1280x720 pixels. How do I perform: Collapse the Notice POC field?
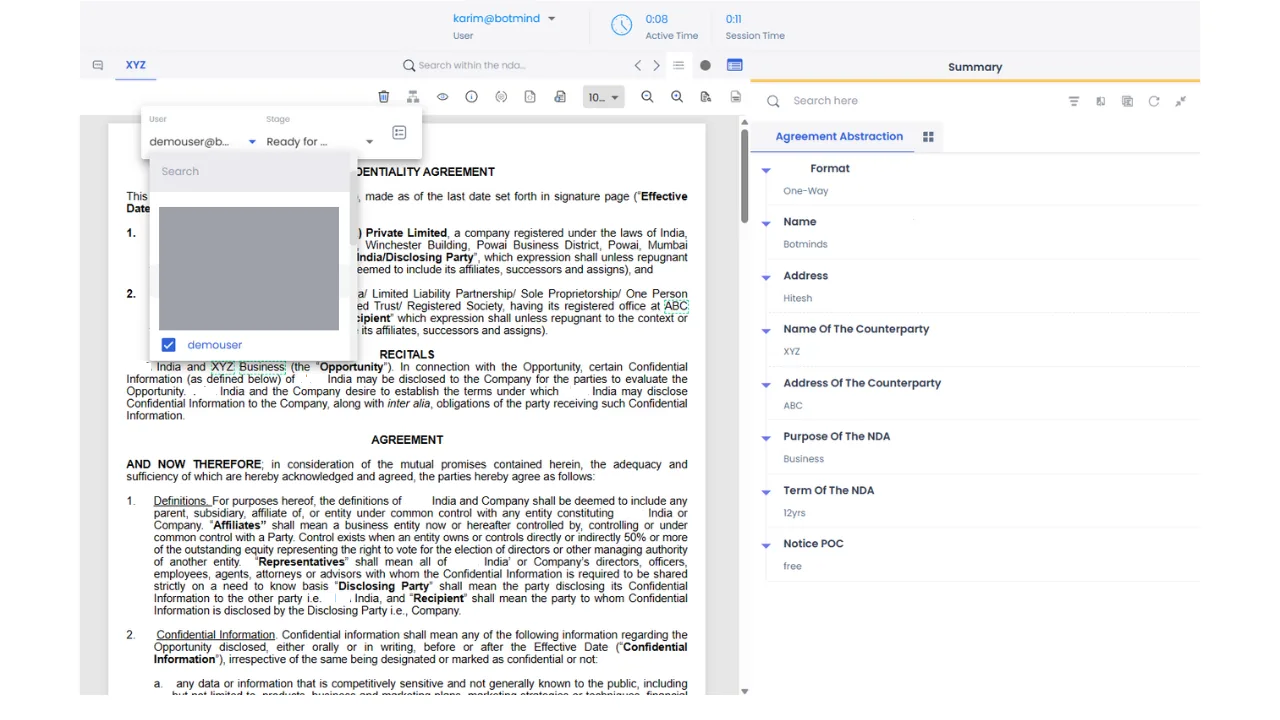click(766, 545)
